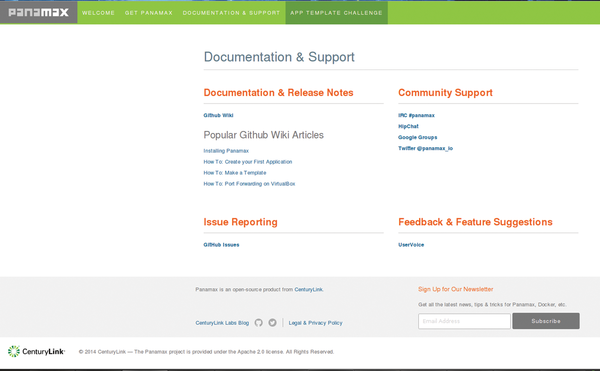Open the App Template Challenge tab
The height and width of the screenshot is (371, 600).
point(336,13)
